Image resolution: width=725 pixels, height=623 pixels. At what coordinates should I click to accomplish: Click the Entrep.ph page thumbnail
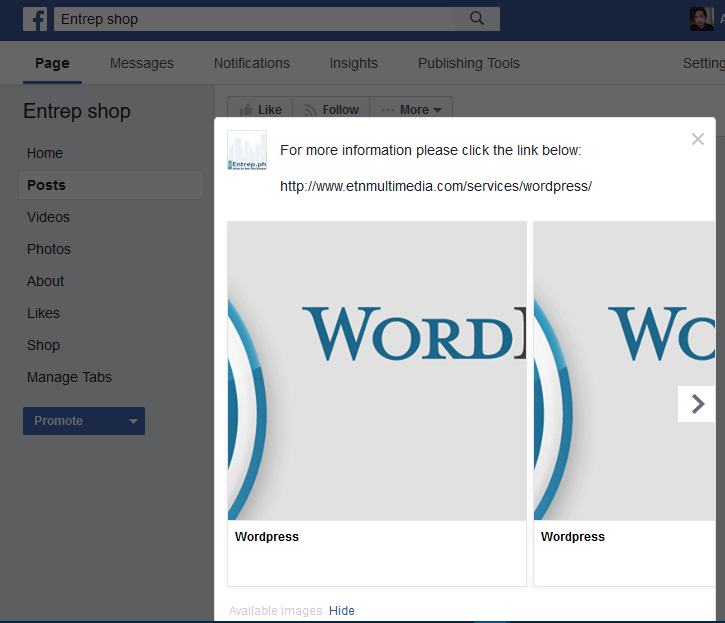coord(247,150)
